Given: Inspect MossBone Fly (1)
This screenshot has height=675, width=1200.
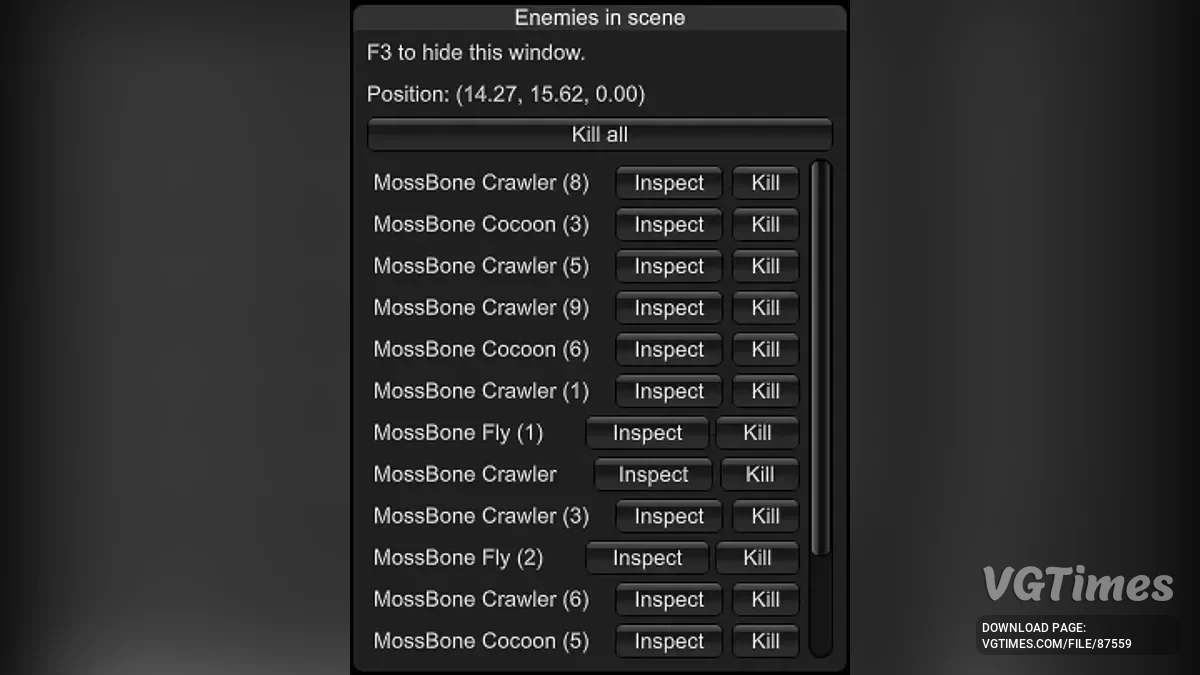Looking at the screenshot, I should coord(647,433).
